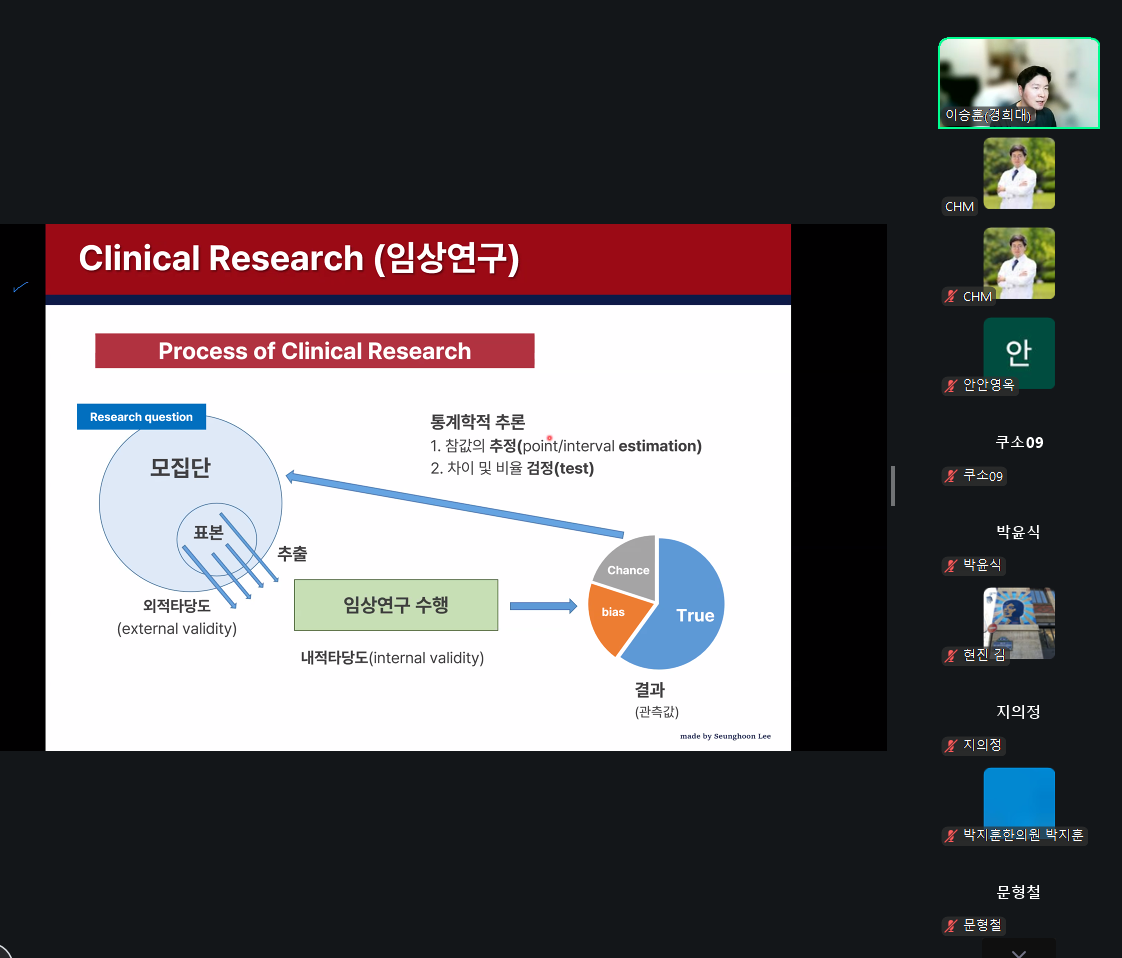This screenshot has width=1122, height=958.
Task: Click the orange bias pie slice
Action: coord(611,613)
